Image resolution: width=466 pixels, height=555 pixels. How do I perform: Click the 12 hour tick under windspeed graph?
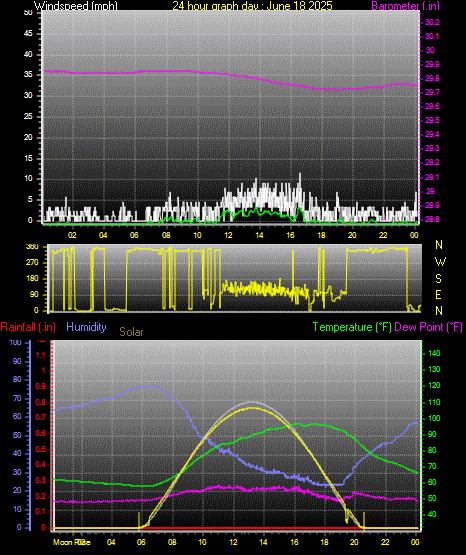pos(229,235)
